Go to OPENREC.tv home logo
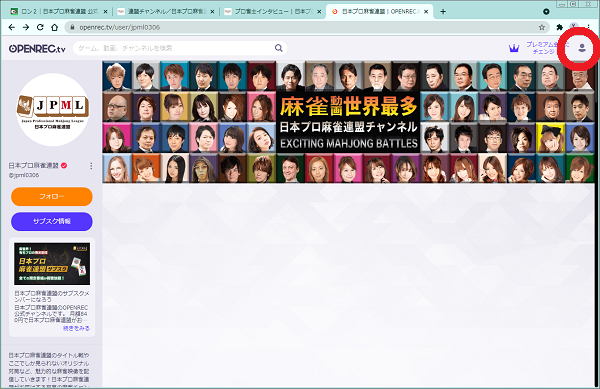This screenshot has width=600, height=389. coord(37,49)
